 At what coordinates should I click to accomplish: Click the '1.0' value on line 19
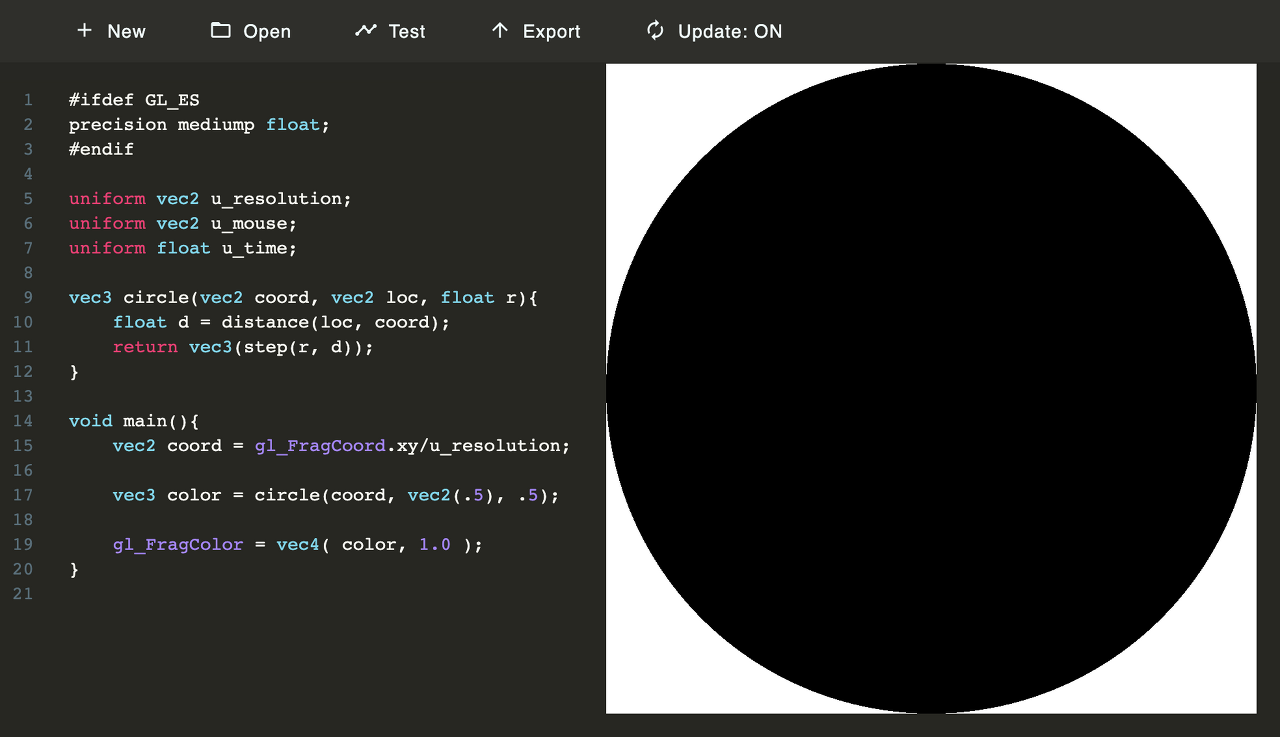pyautogui.click(x=435, y=545)
